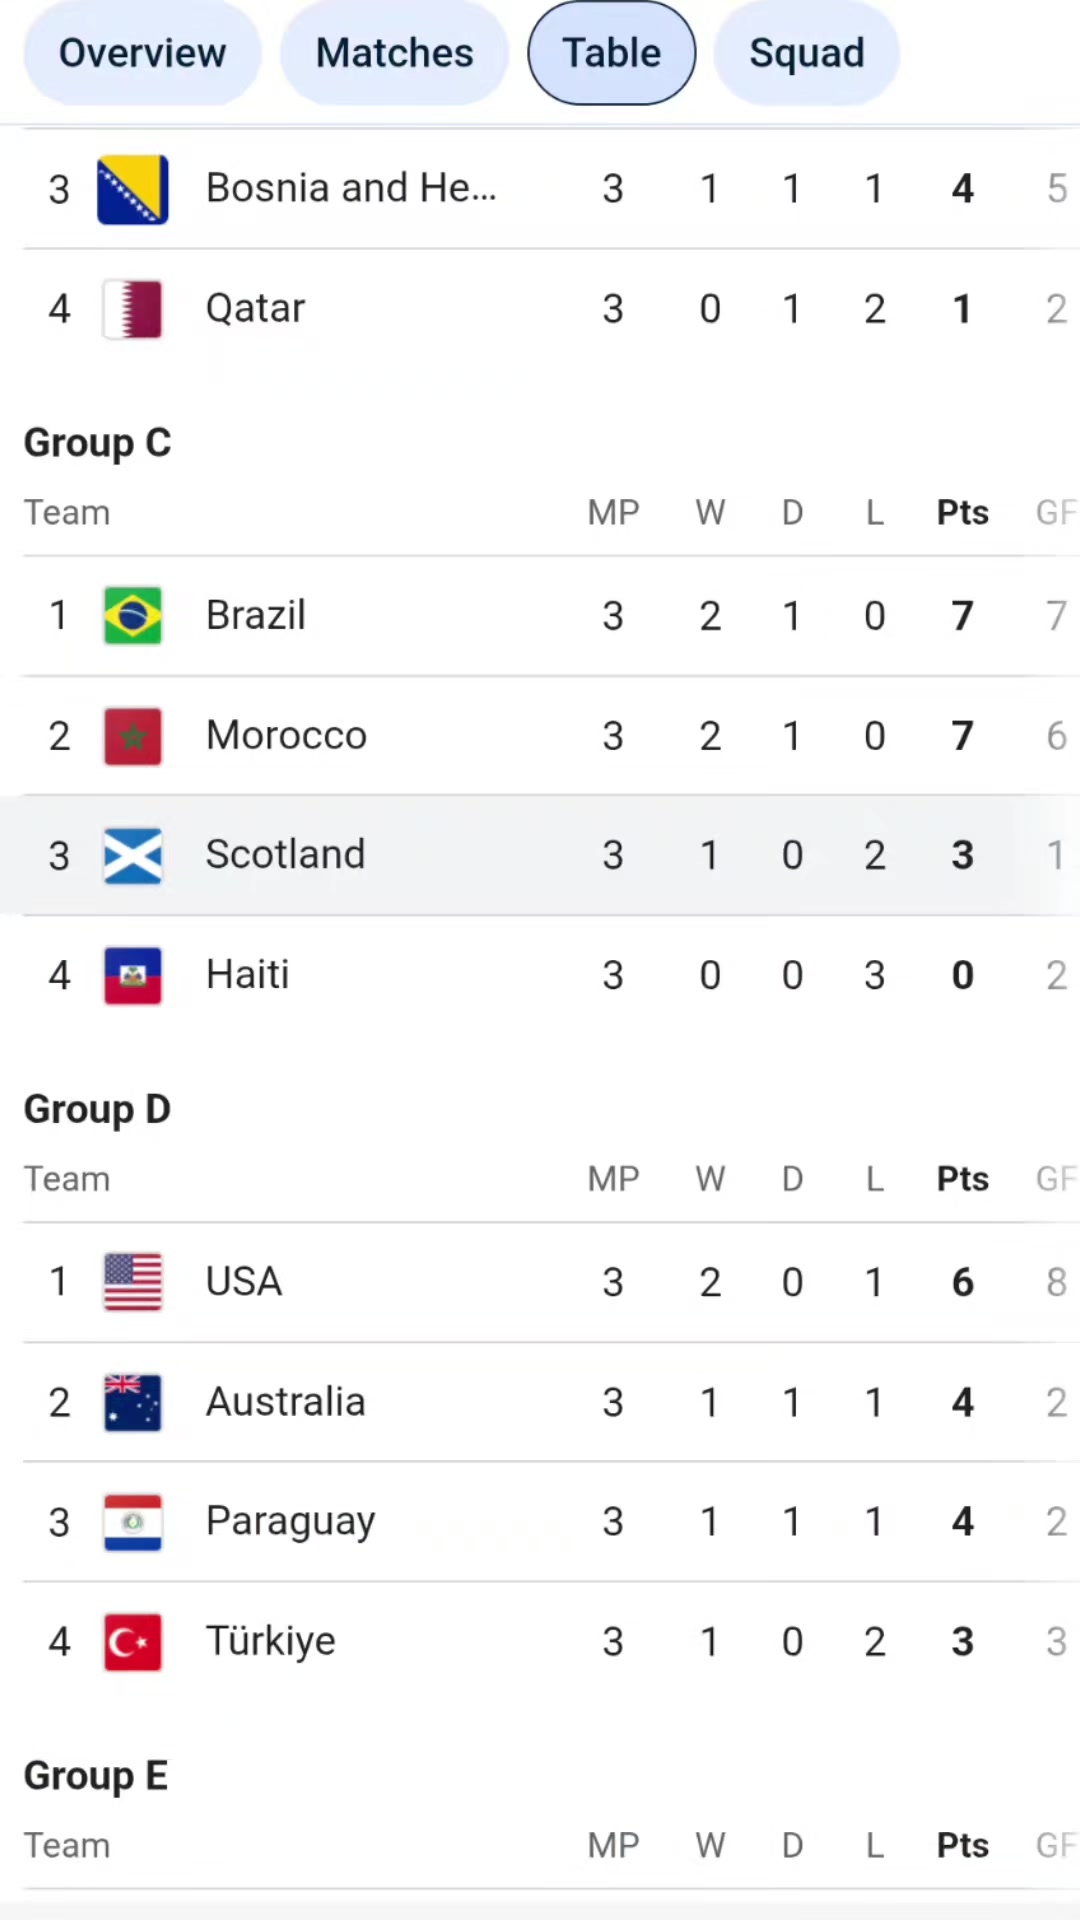Tap the USA flag icon

[x=133, y=1282]
